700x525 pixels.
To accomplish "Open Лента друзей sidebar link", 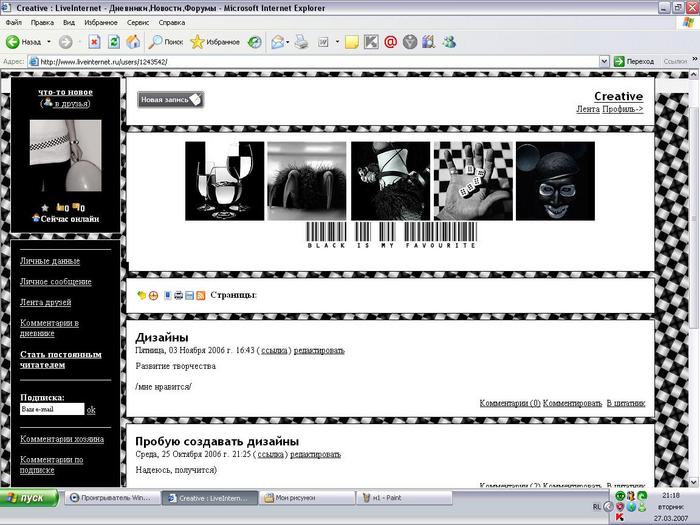I will point(46,302).
